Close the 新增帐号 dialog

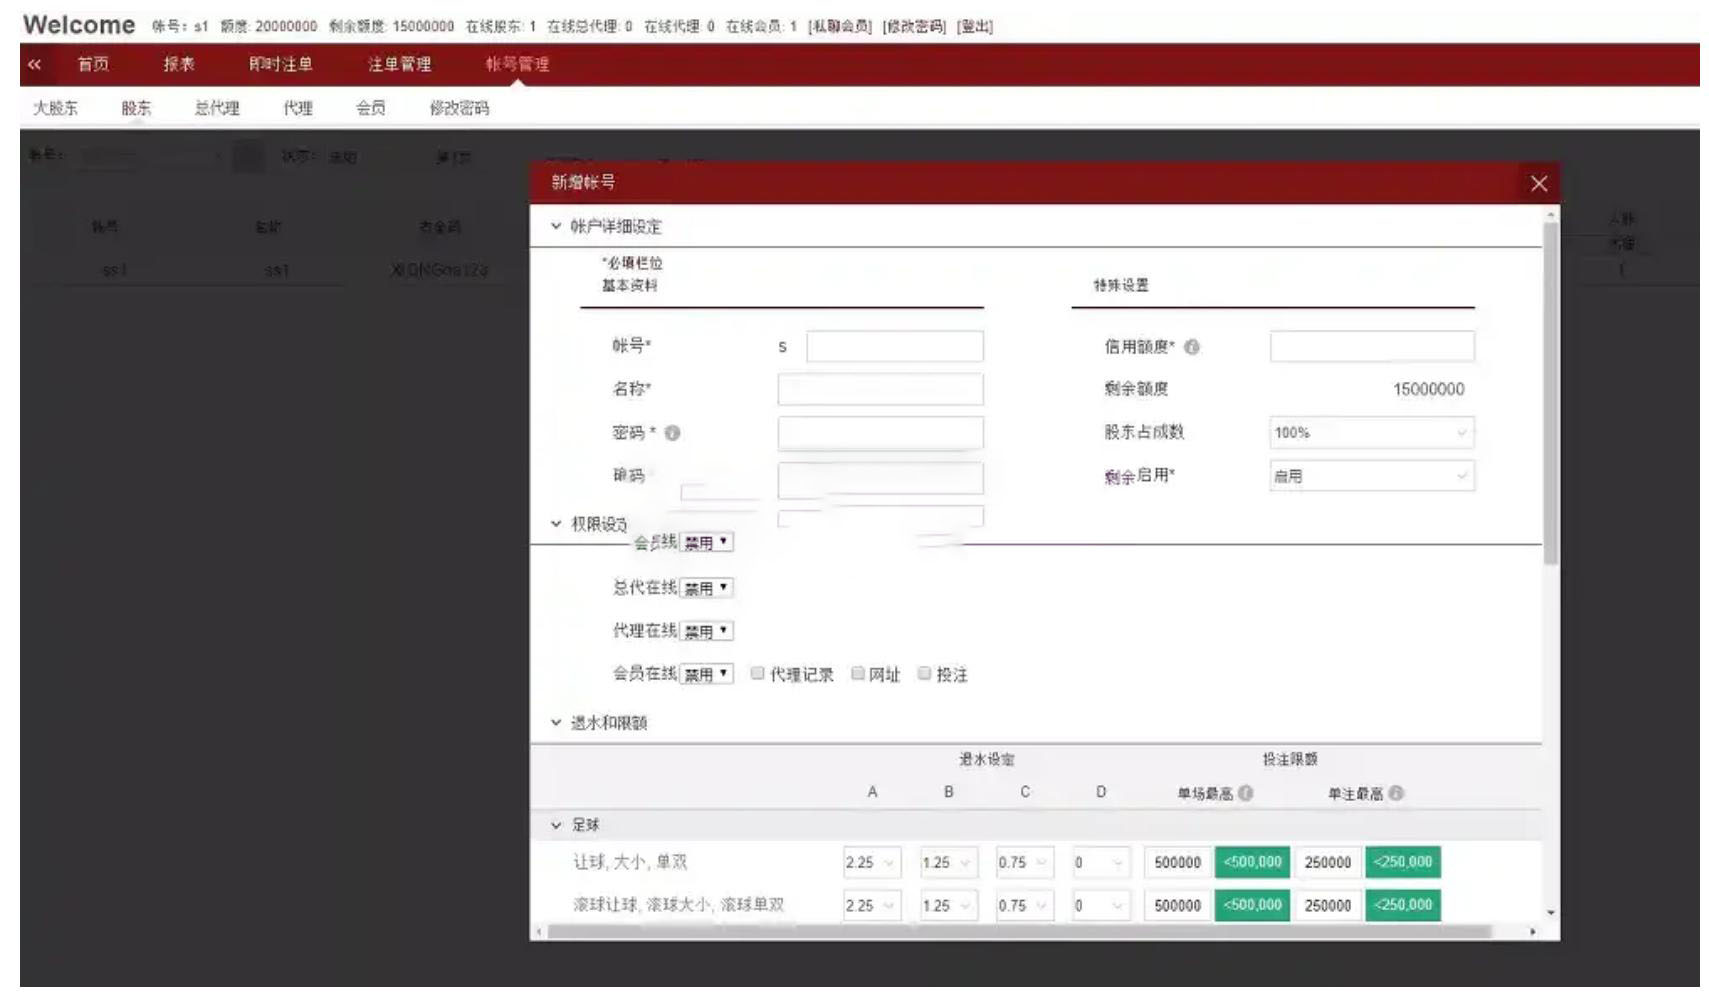(x=1538, y=183)
